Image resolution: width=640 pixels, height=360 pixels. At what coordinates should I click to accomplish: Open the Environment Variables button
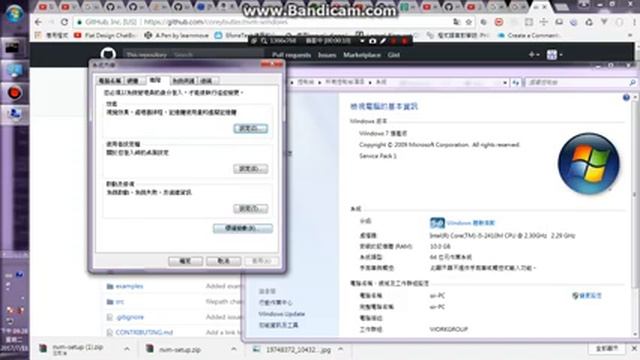[x=243, y=228]
